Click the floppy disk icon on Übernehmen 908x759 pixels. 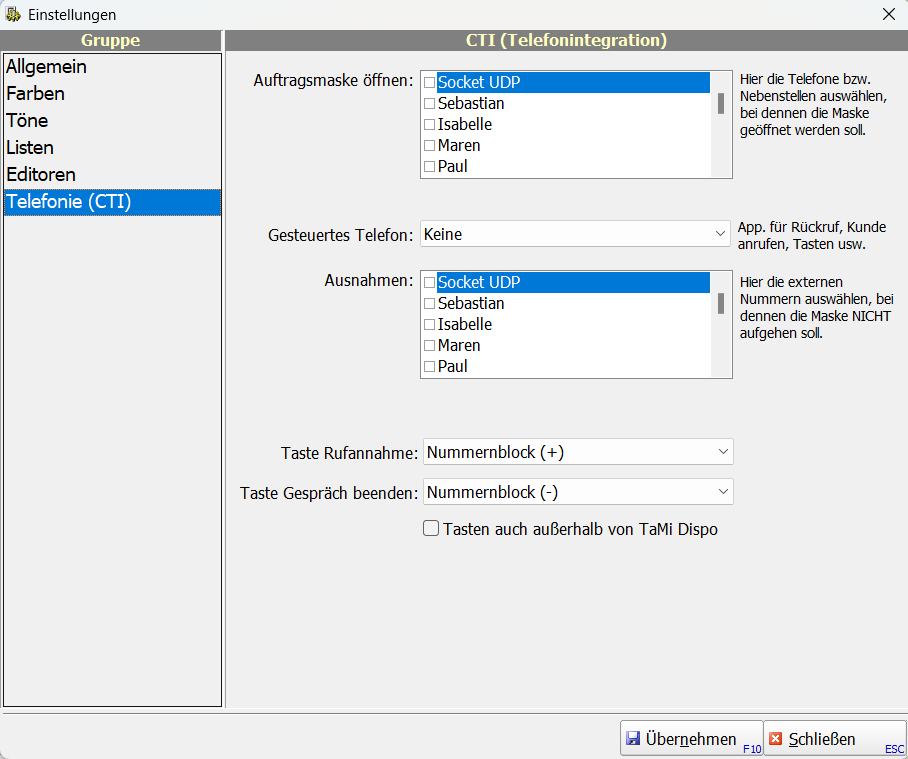tap(633, 740)
